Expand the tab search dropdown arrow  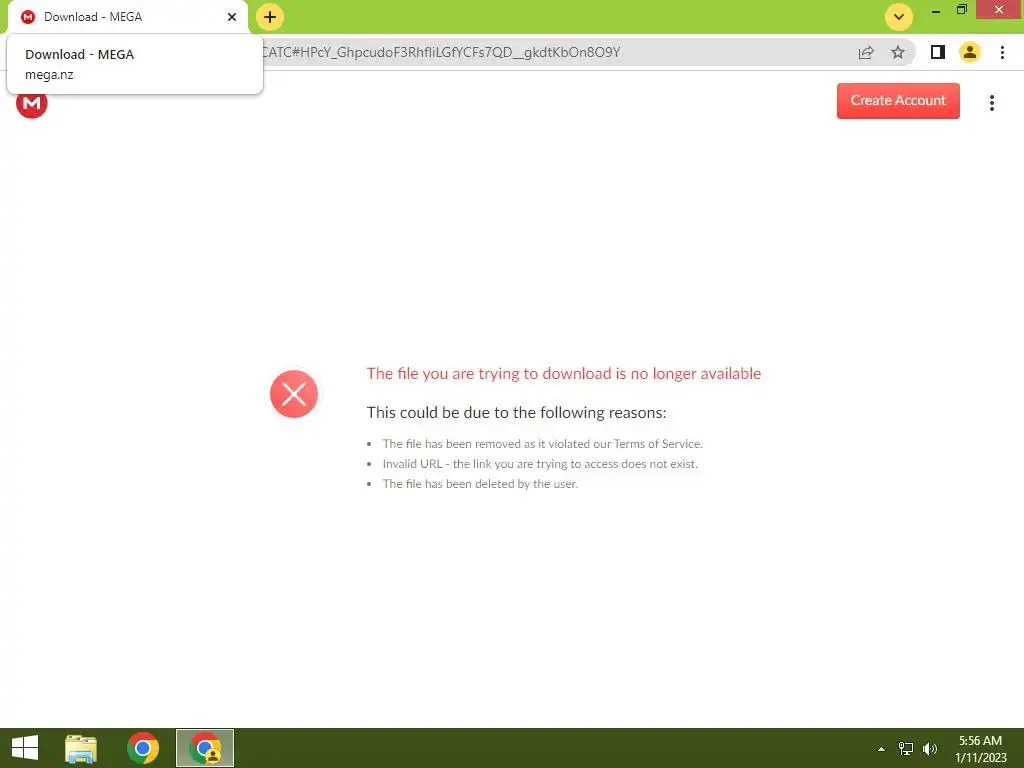(x=899, y=17)
